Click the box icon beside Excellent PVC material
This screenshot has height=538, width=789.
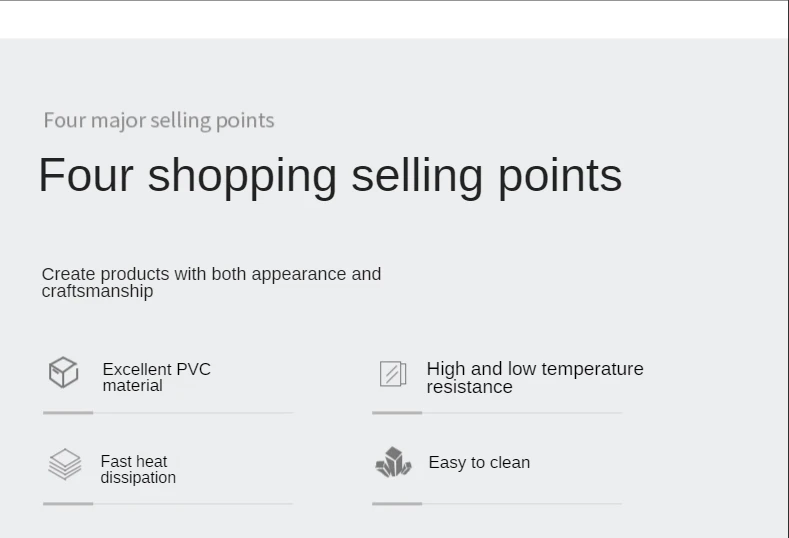pyautogui.click(x=63, y=372)
